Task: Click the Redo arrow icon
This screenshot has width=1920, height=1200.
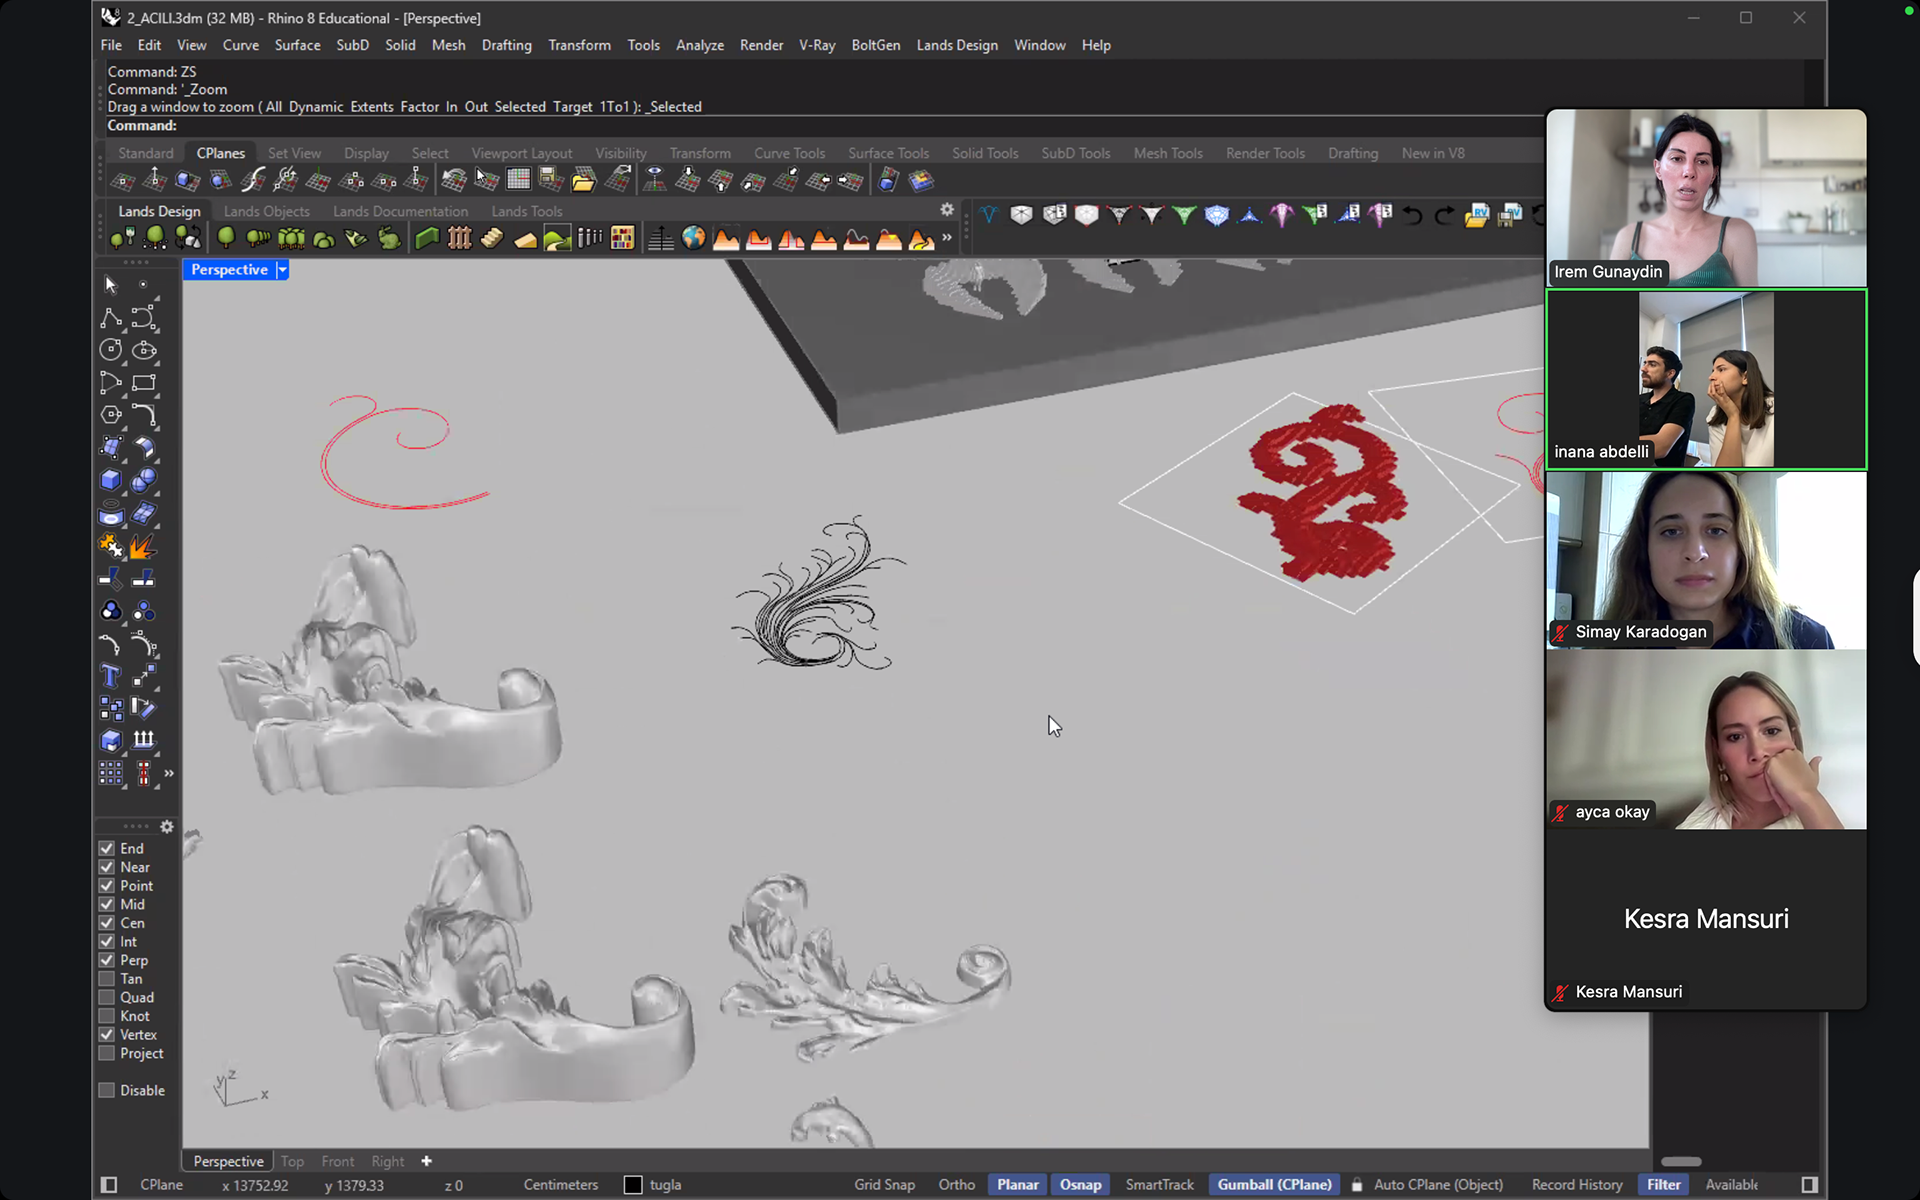Action: pyautogui.click(x=1444, y=215)
